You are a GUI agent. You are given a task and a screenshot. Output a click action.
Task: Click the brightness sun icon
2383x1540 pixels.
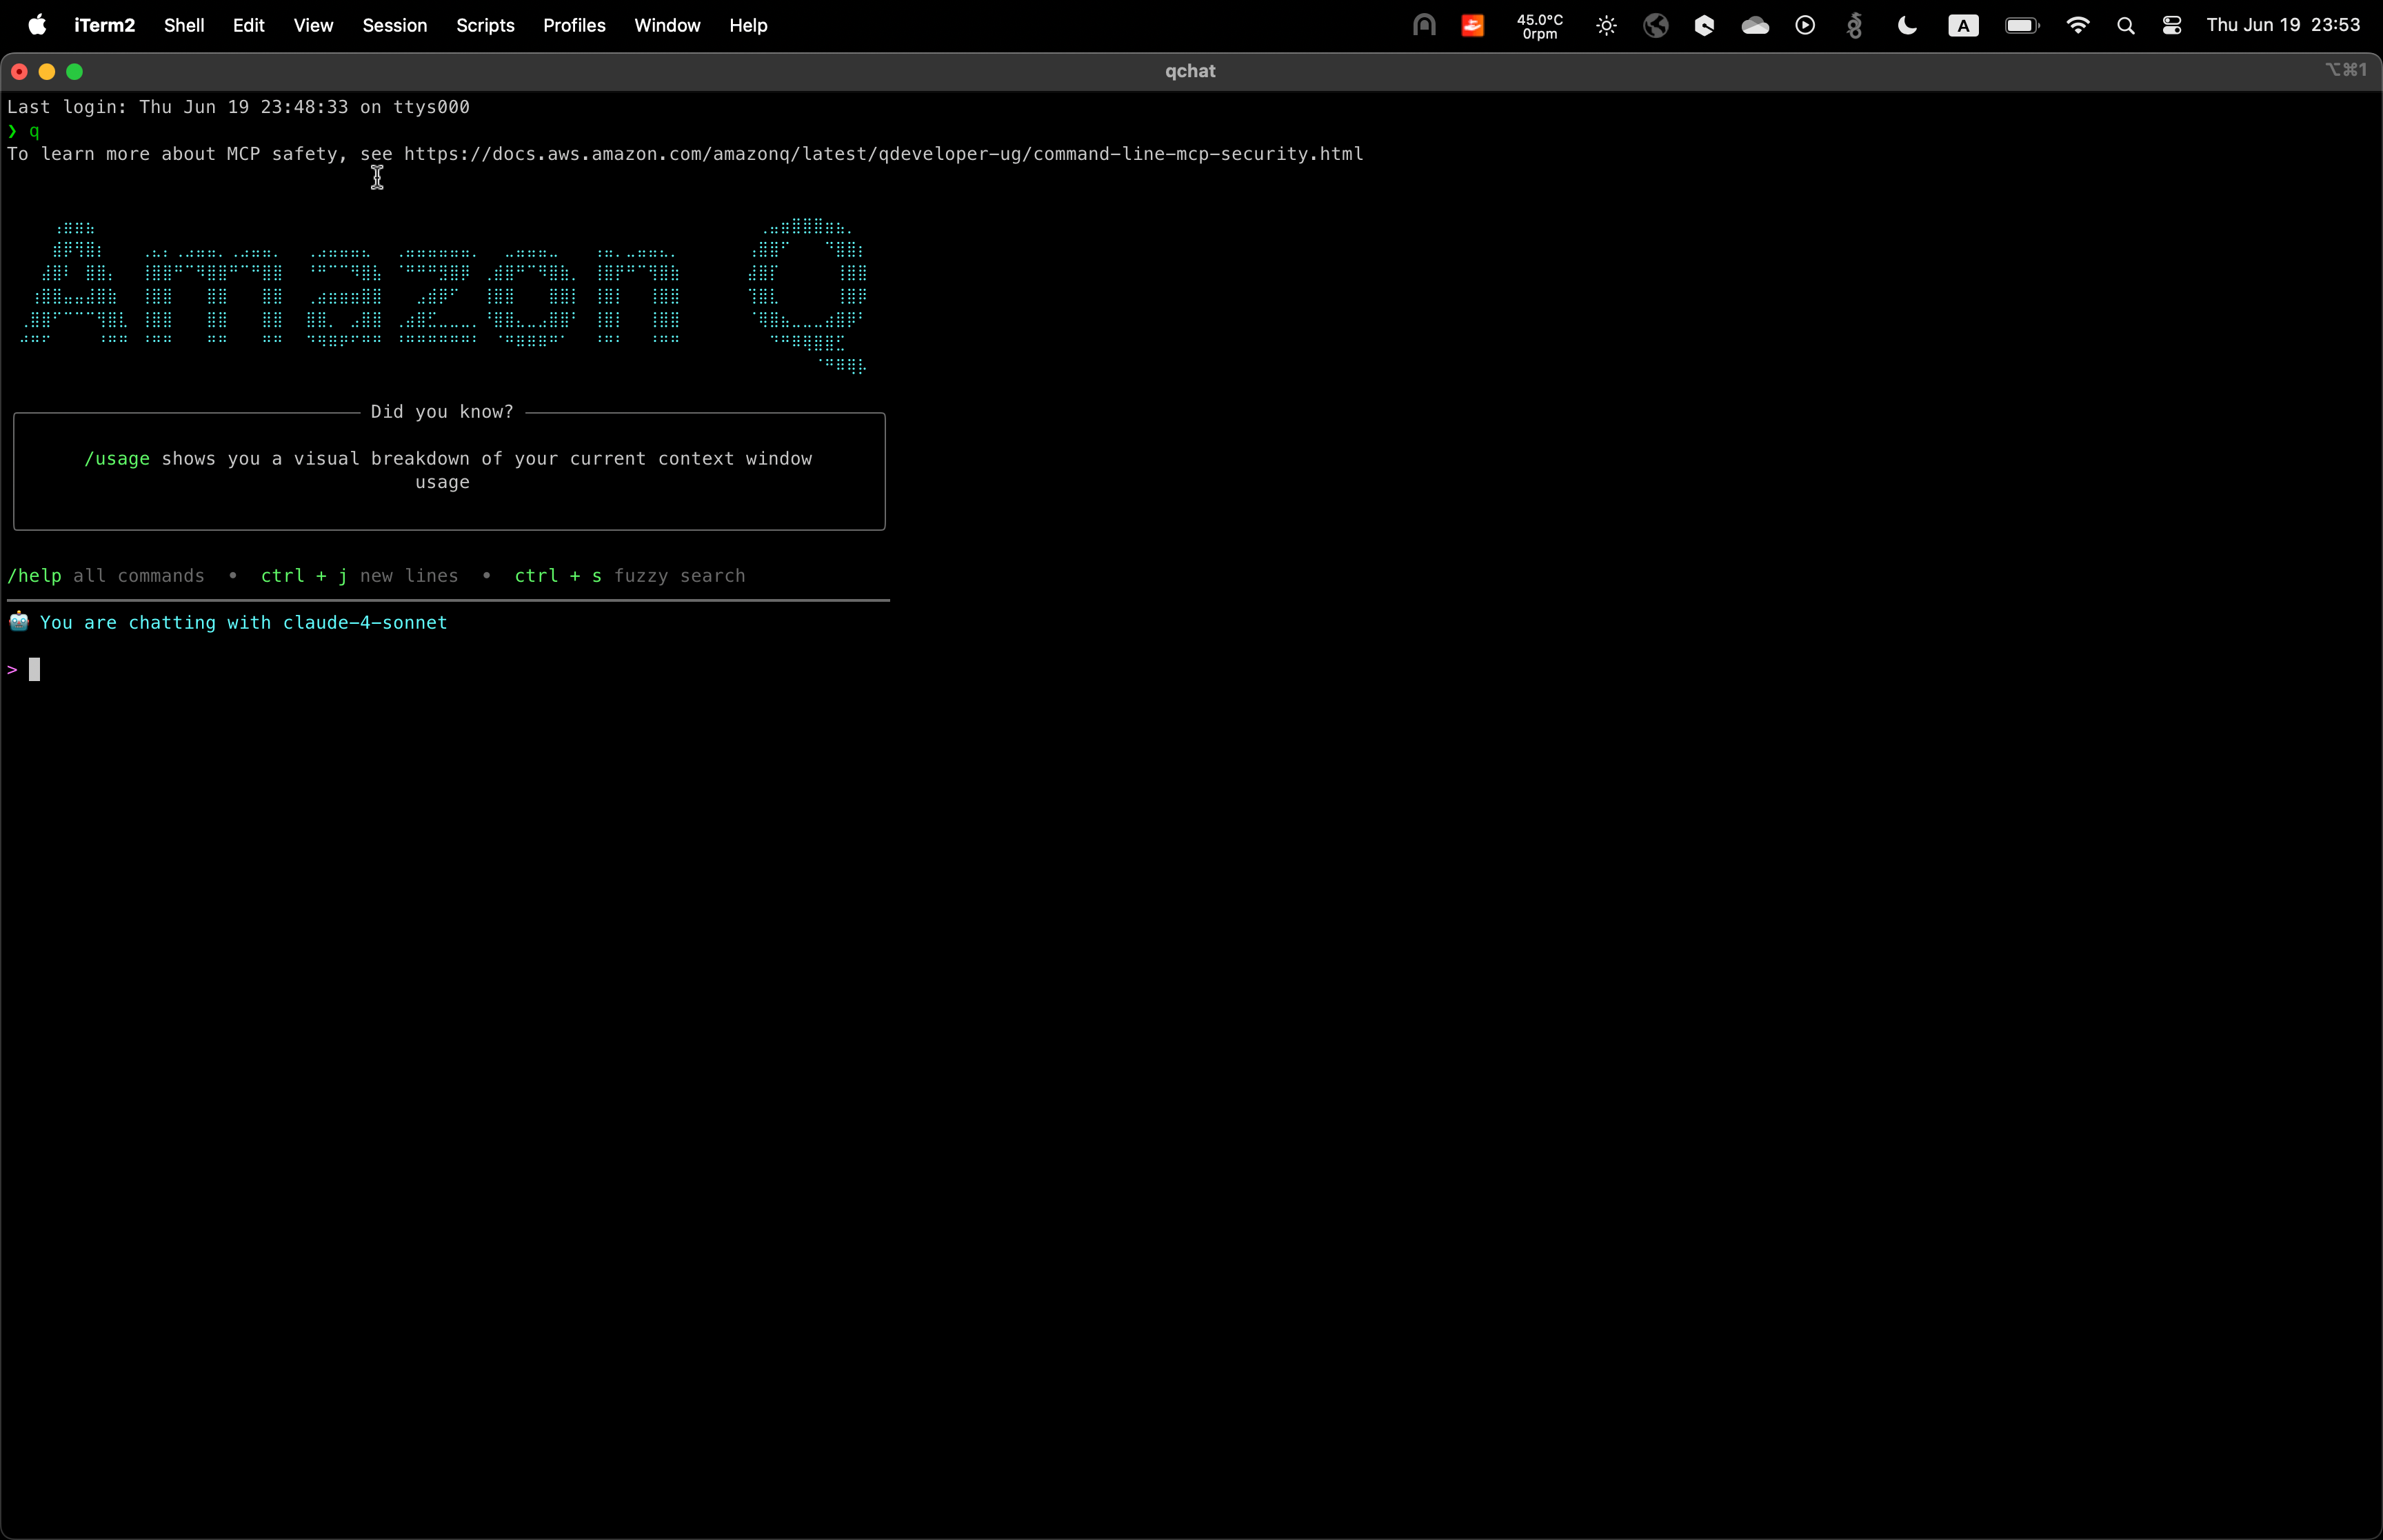click(x=1606, y=26)
